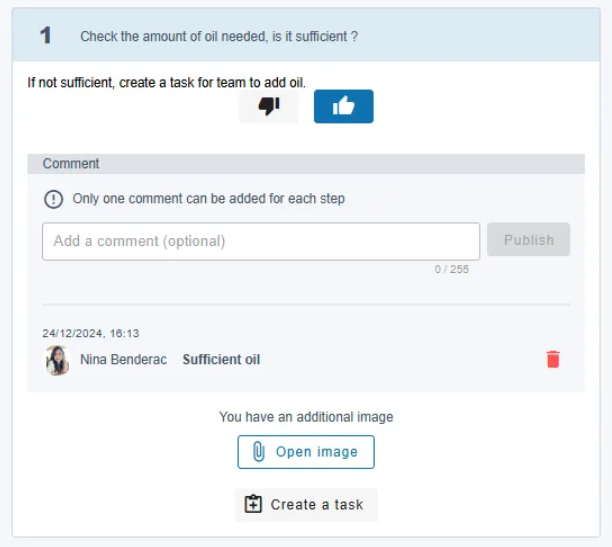The image size is (612, 547).
Task: Click the clipboard plus icon
Action: [253, 504]
